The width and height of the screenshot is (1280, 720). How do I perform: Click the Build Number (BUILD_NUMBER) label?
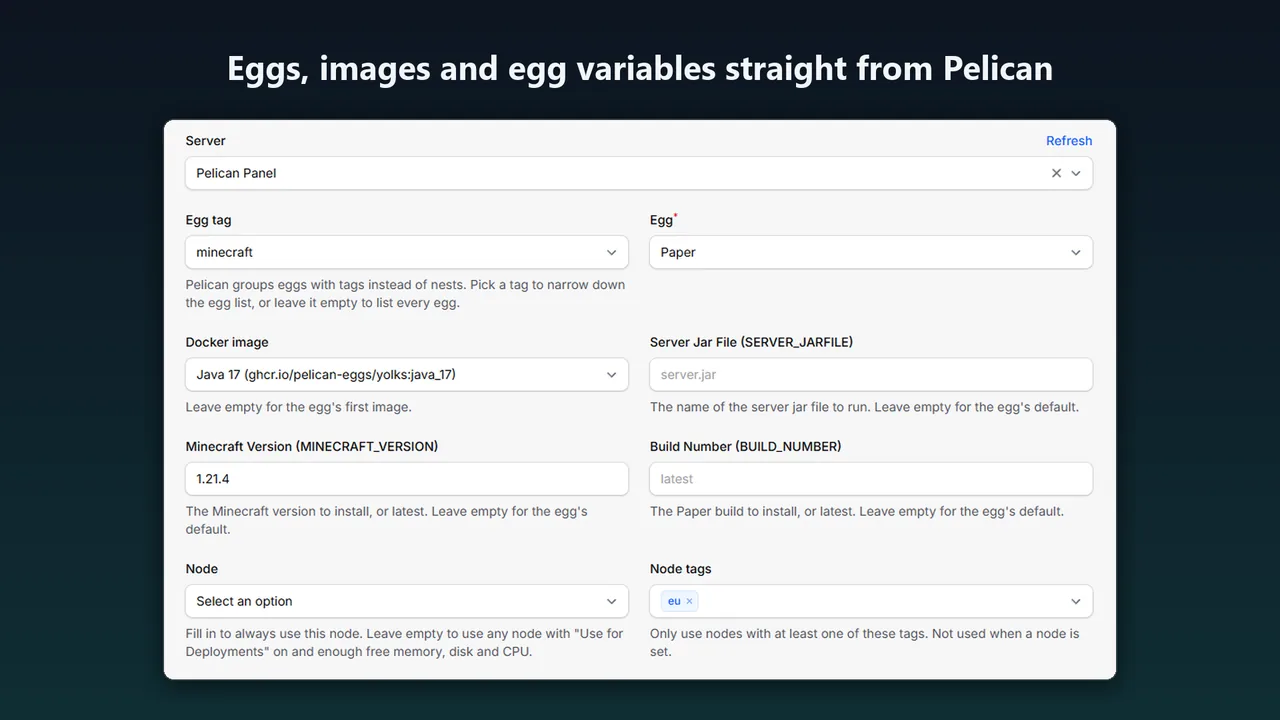[746, 446]
